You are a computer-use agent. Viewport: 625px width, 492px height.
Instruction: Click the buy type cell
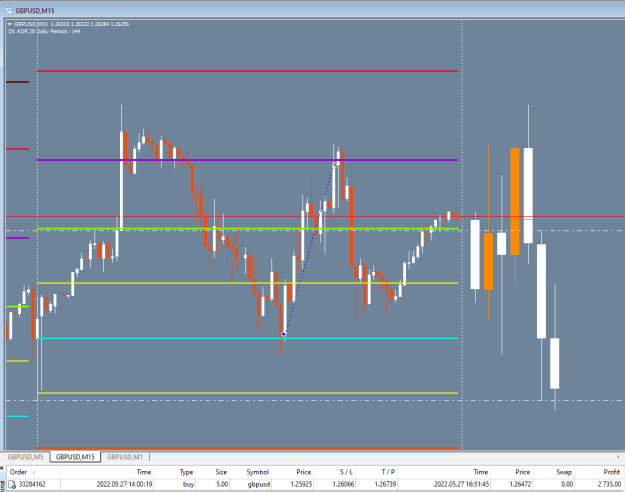pyautogui.click(x=188, y=484)
